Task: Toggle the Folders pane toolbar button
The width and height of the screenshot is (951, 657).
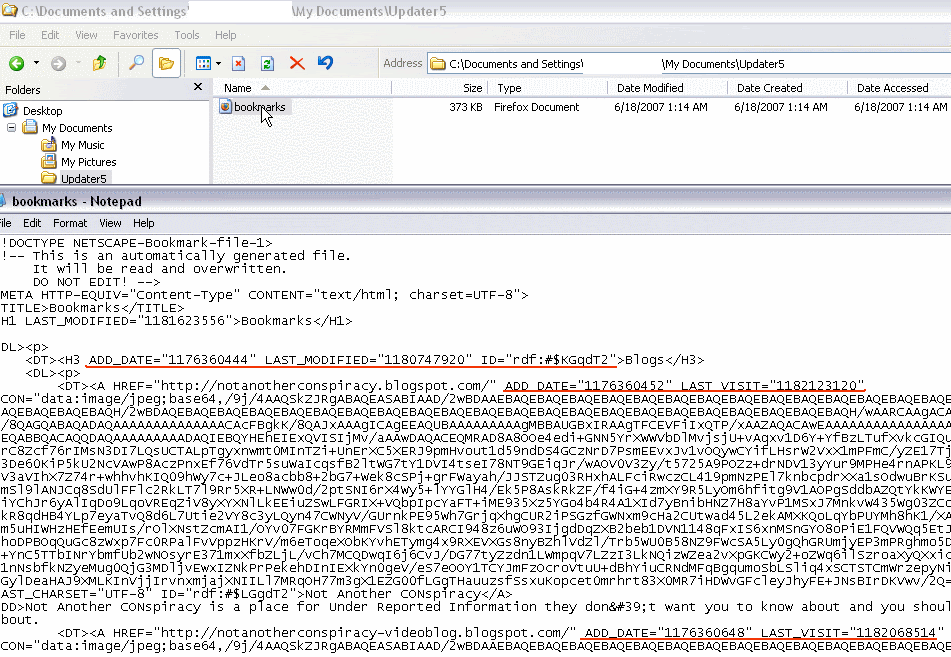Action: pos(166,63)
